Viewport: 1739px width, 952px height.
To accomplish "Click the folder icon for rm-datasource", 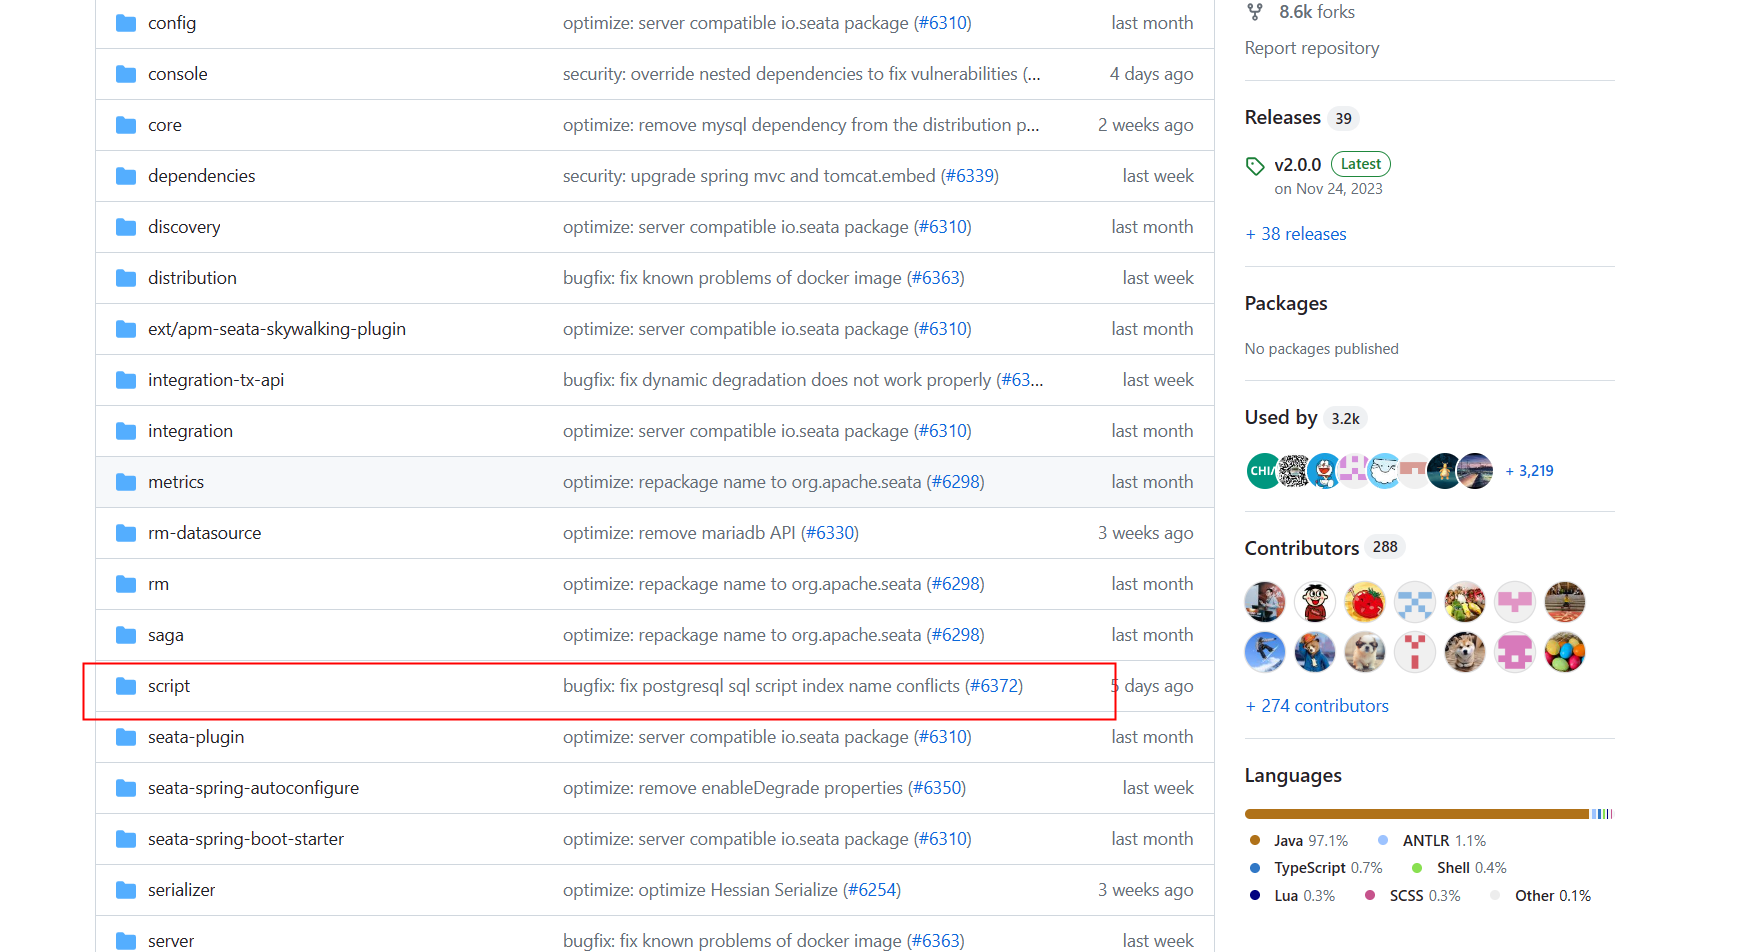I will coord(126,533).
